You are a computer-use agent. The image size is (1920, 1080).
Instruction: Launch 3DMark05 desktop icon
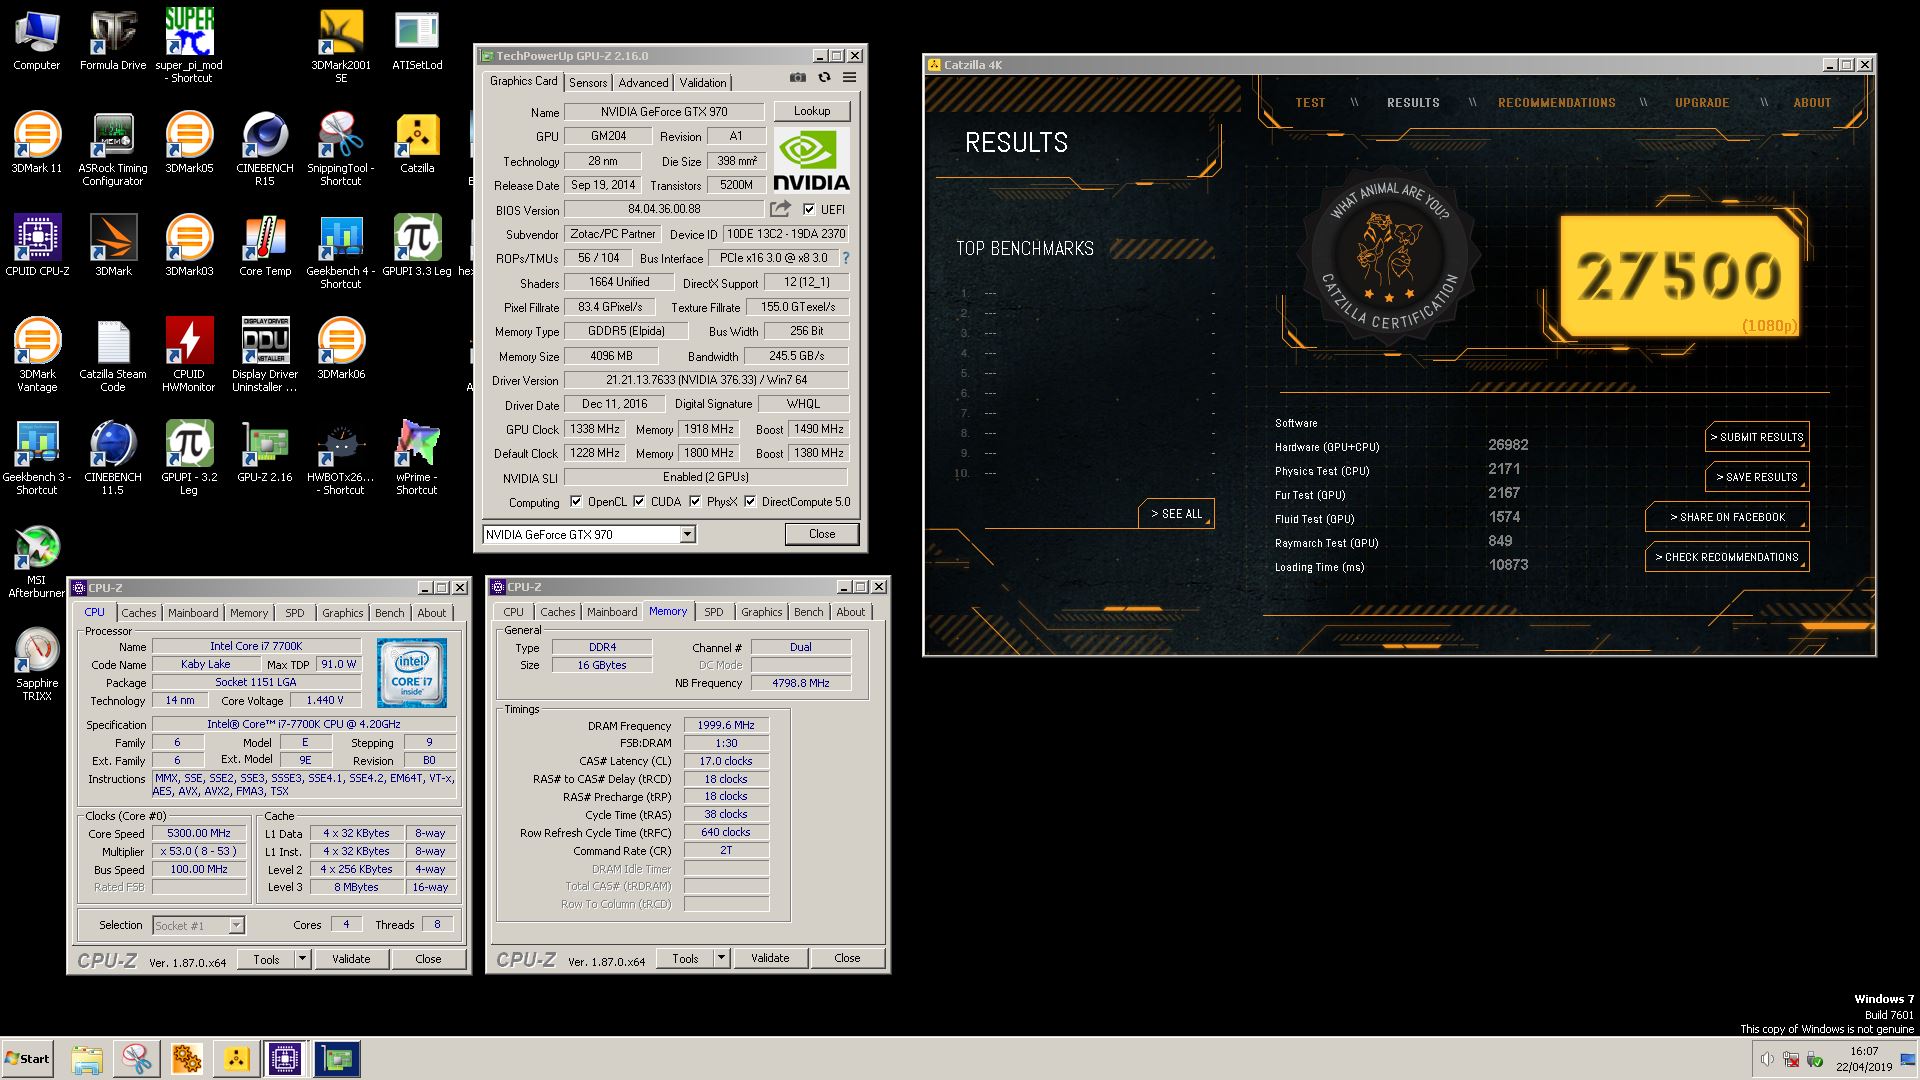click(189, 143)
